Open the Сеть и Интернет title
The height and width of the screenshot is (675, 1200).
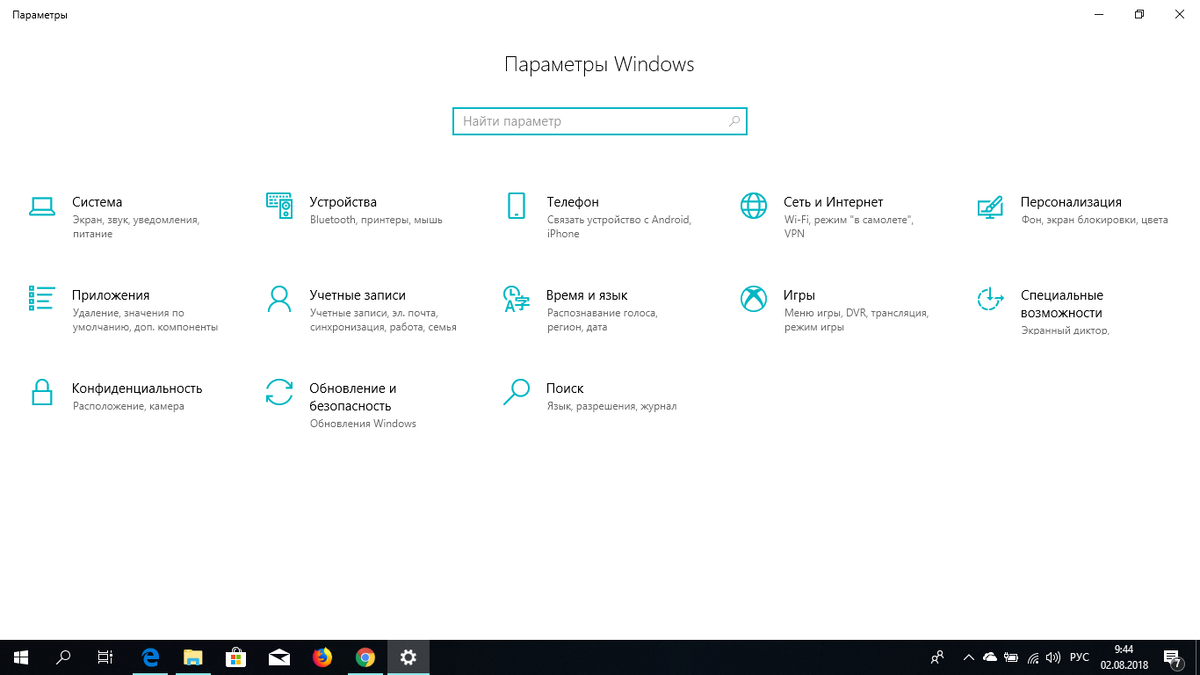(833, 202)
